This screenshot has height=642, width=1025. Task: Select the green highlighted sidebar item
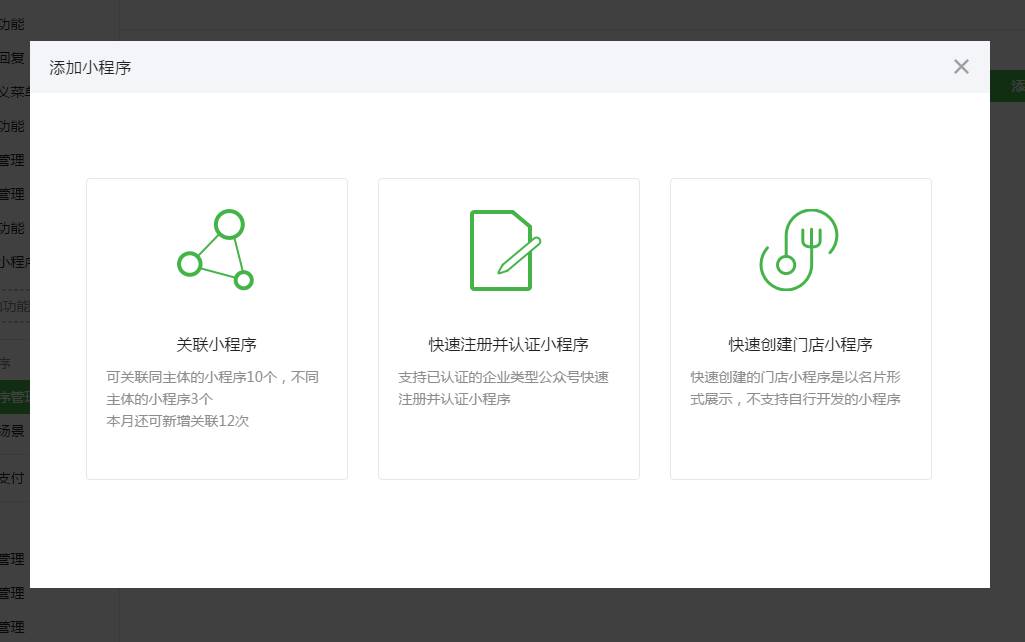(14, 397)
